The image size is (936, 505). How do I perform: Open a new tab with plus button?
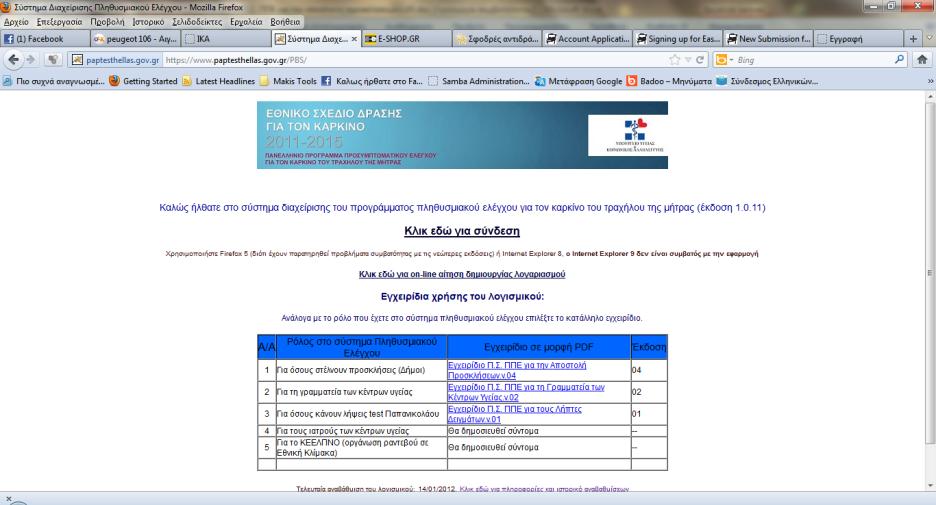coord(913,39)
